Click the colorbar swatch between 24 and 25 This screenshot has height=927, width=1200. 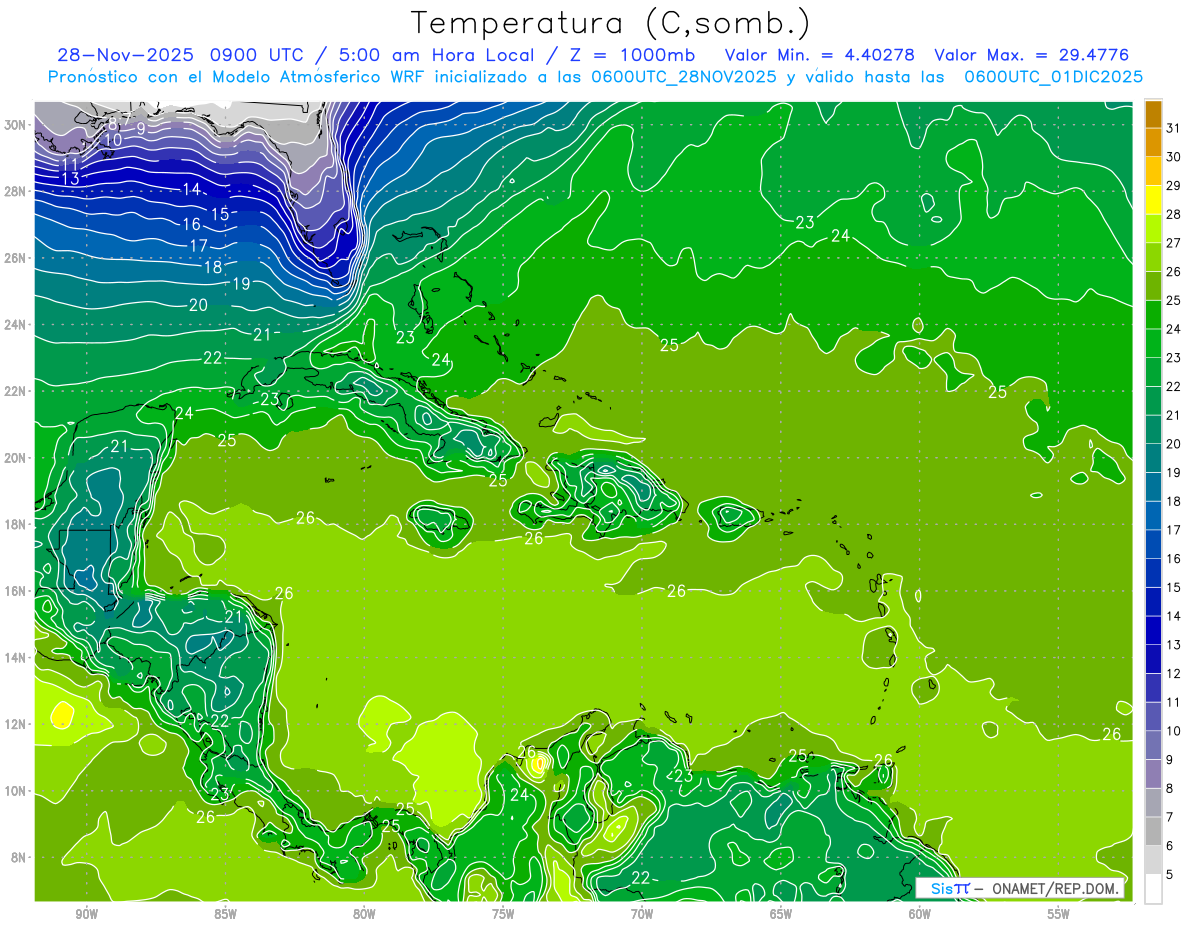coord(1153,314)
